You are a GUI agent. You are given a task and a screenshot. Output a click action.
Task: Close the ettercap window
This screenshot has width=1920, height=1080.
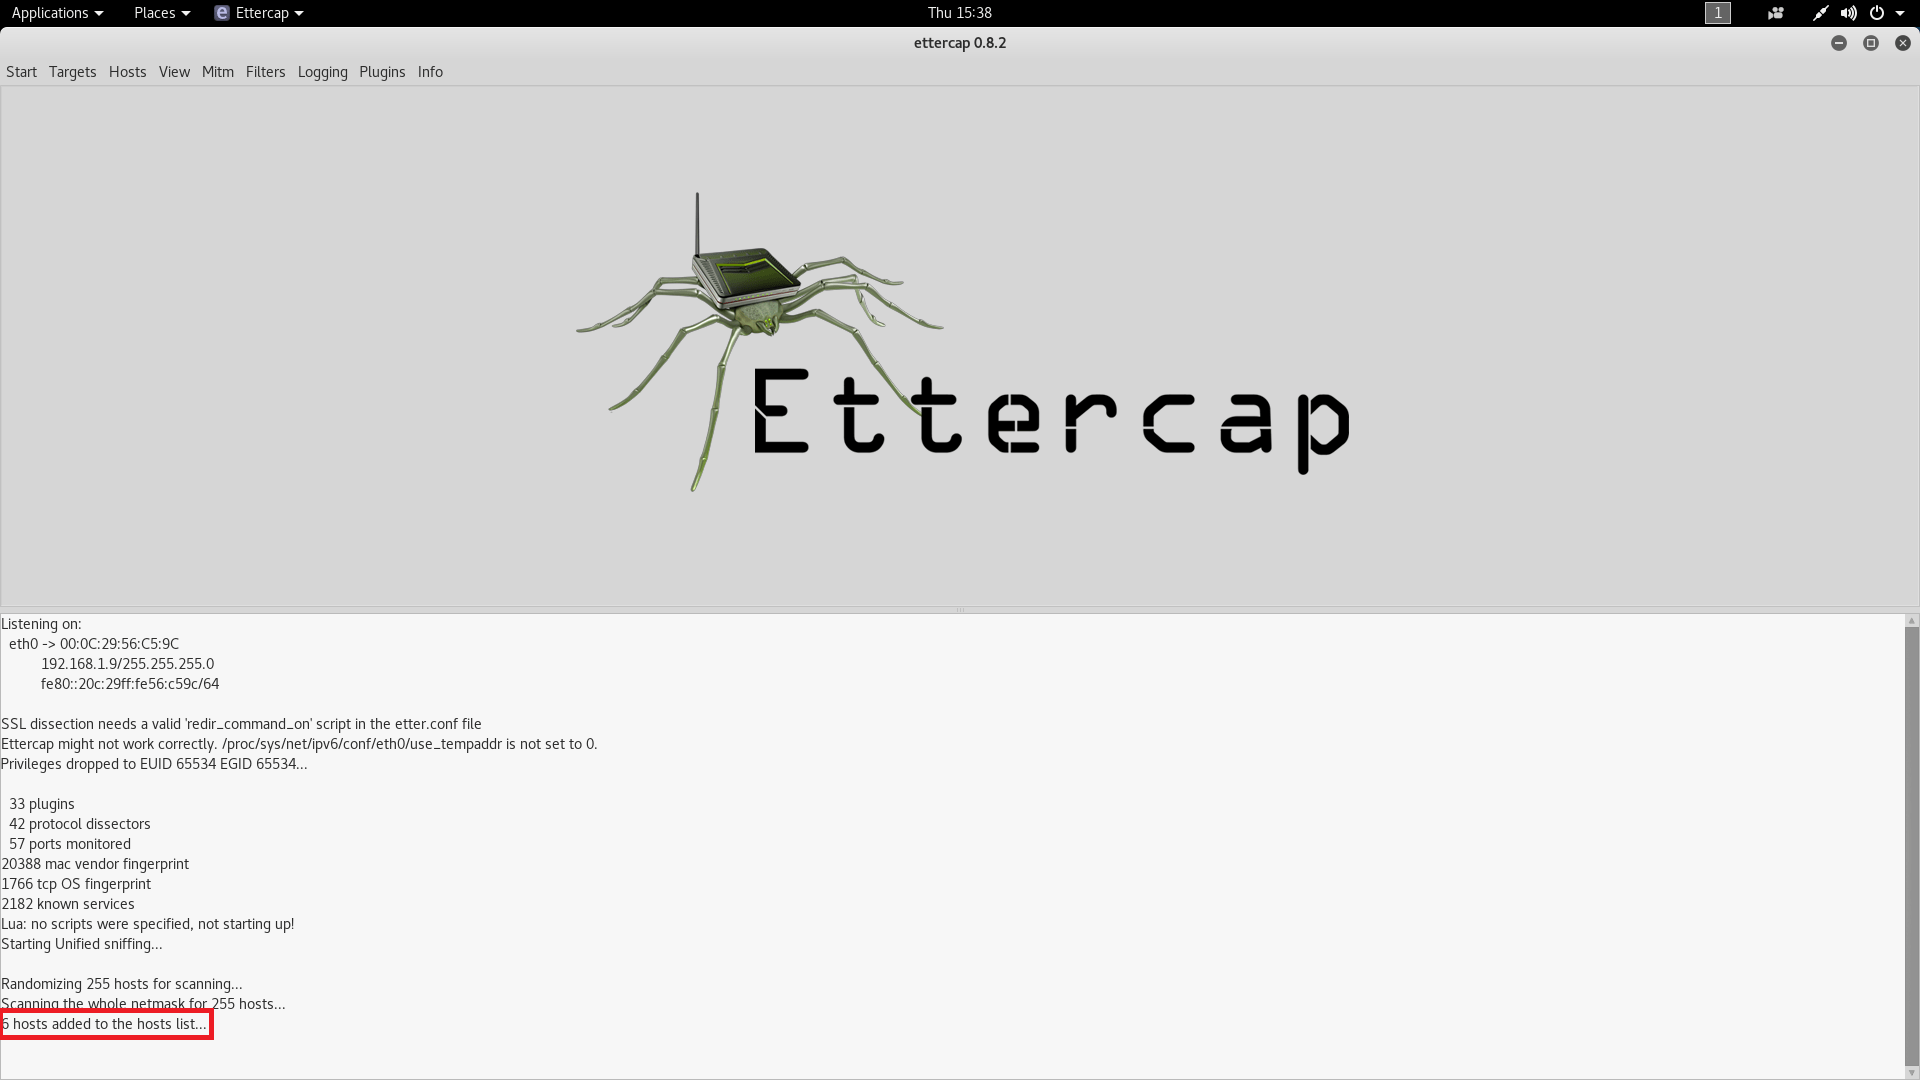click(1902, 43)
